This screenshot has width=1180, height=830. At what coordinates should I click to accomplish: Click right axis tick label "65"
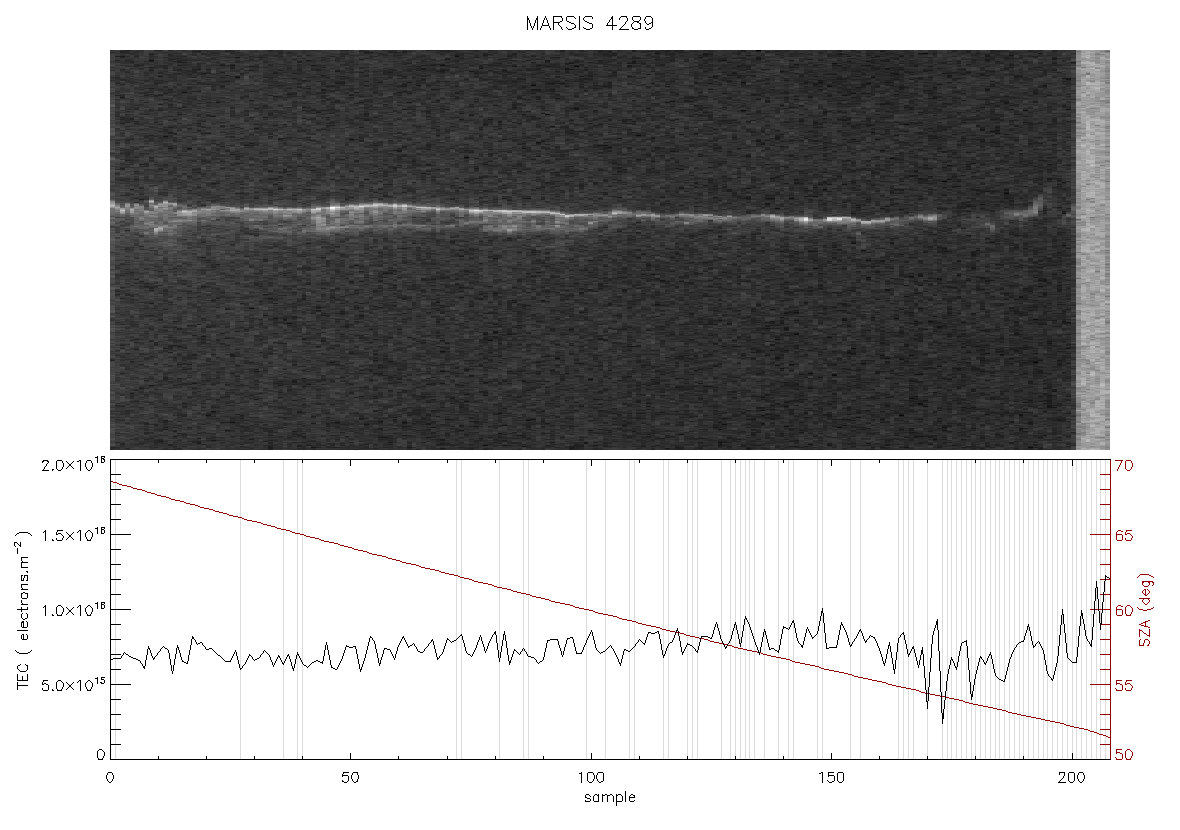click(x=1124, y=536)
